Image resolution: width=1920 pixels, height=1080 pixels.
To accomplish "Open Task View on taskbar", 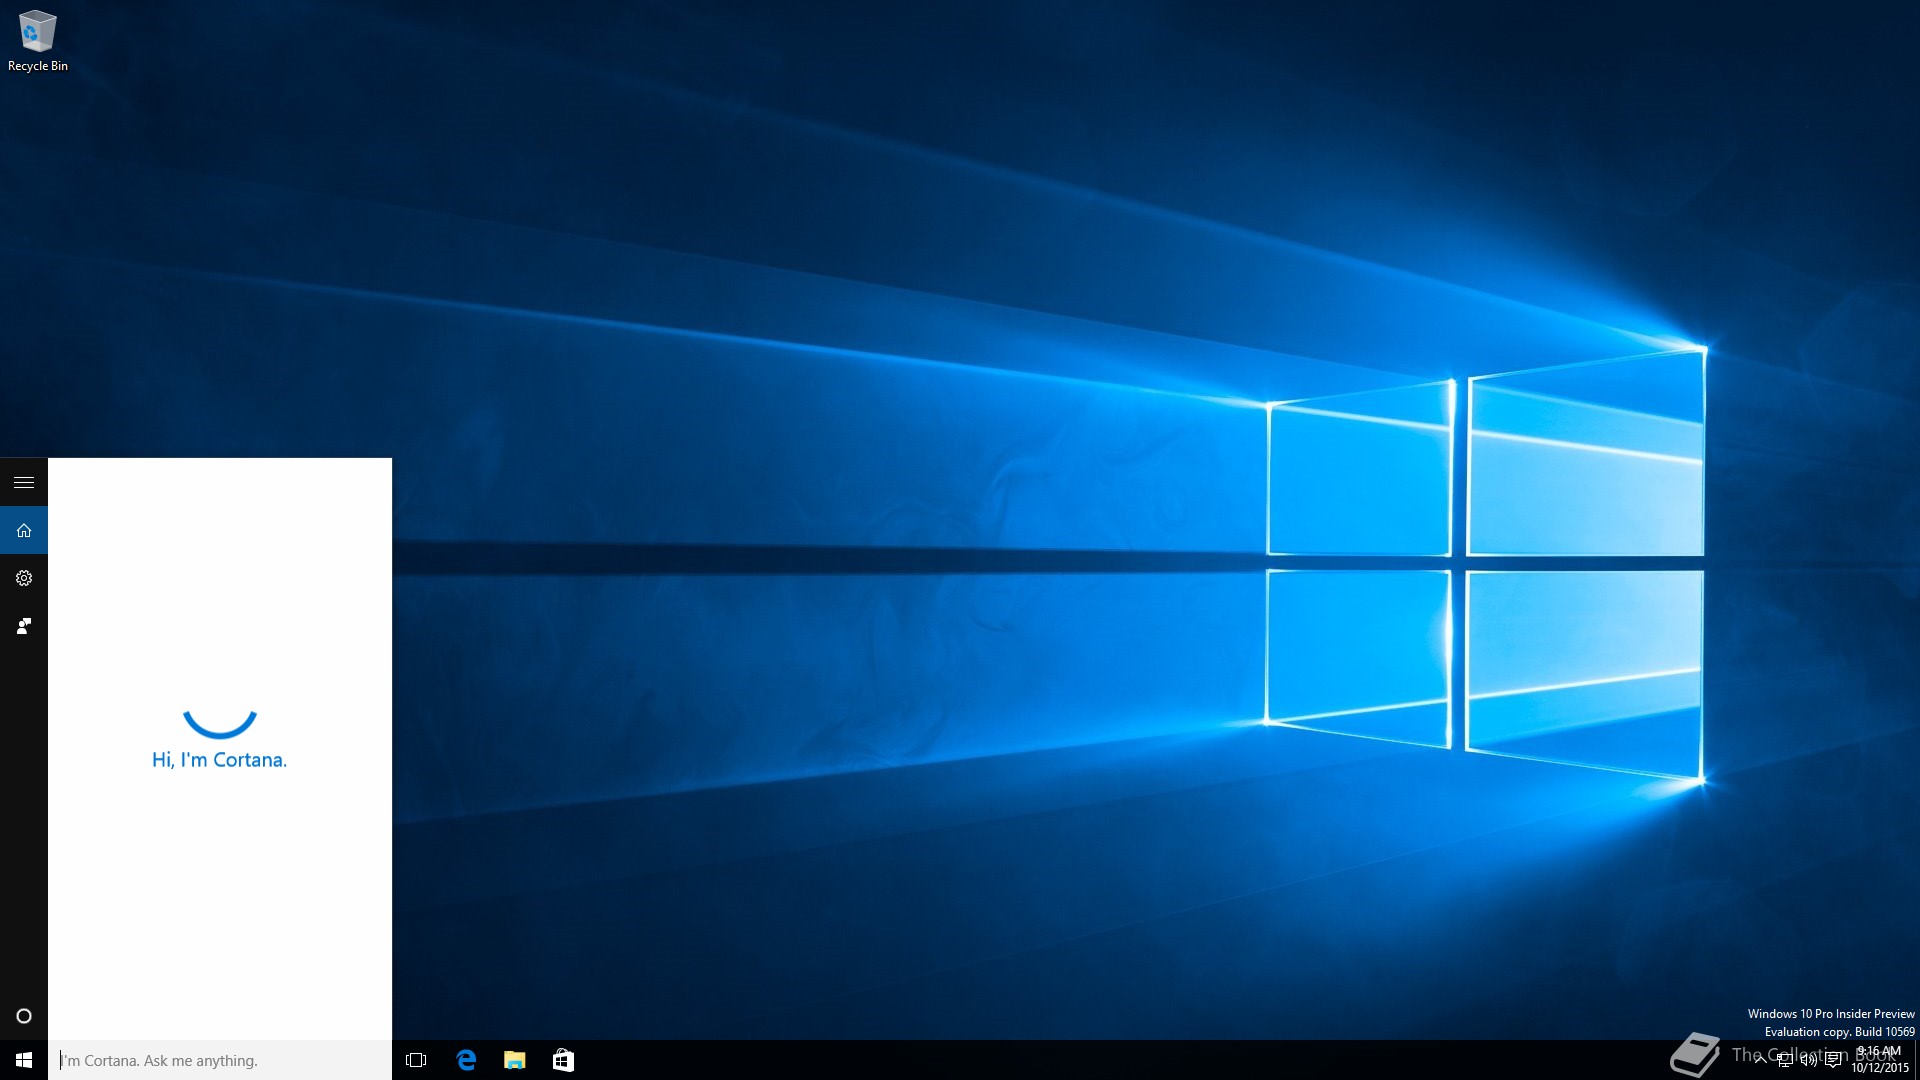I will pos(416,1060).
